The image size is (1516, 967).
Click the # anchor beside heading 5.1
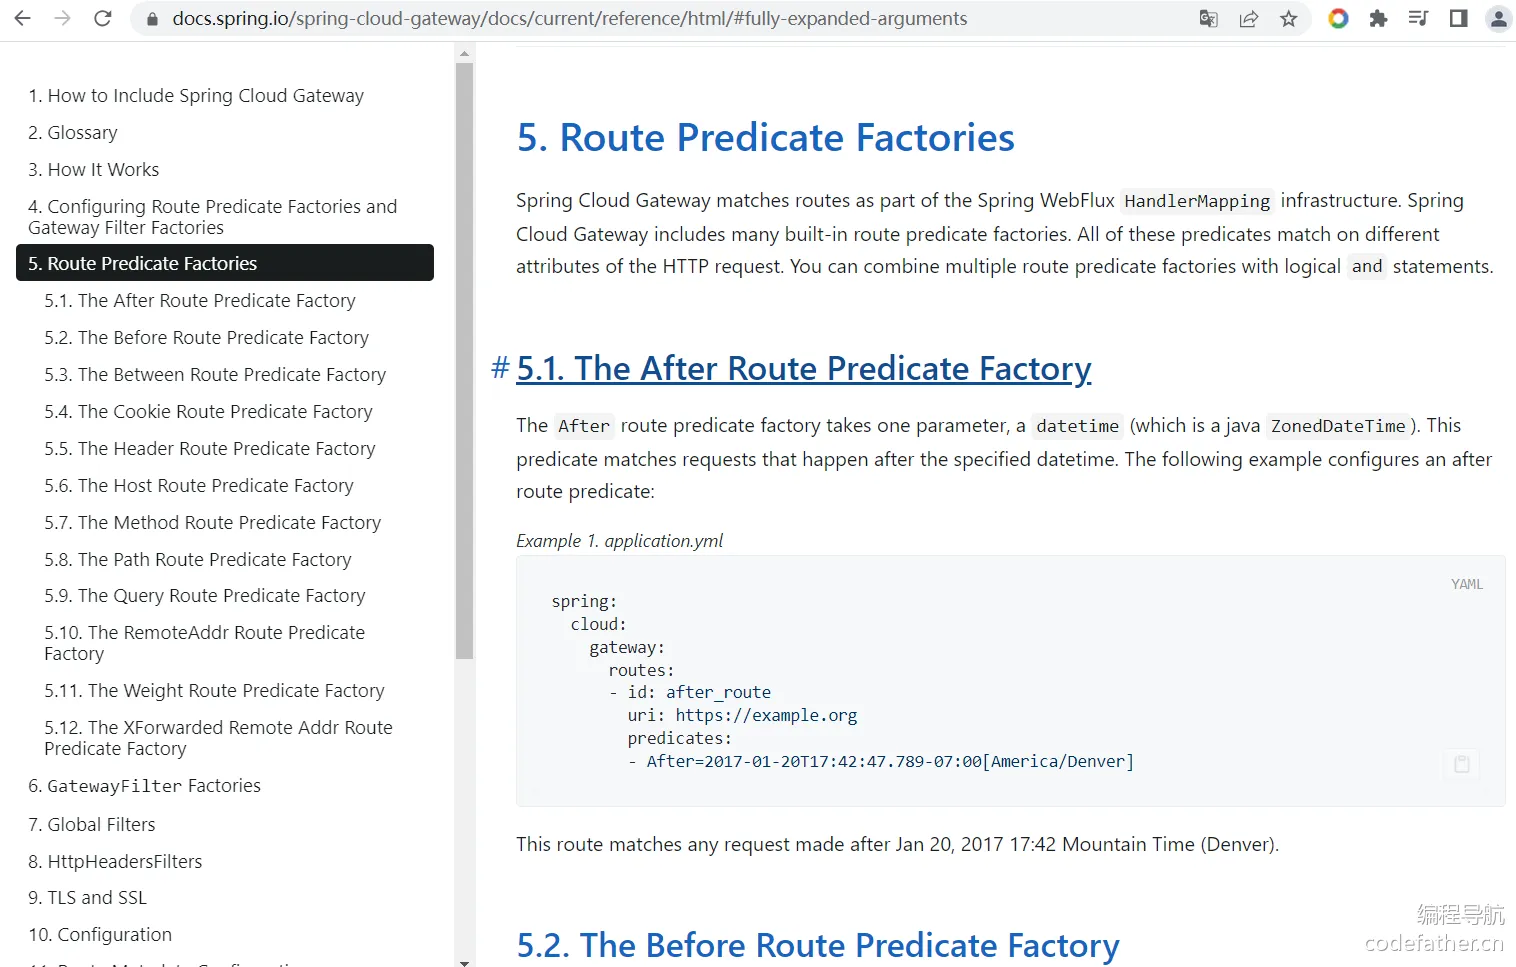click(x=500, y=368)
